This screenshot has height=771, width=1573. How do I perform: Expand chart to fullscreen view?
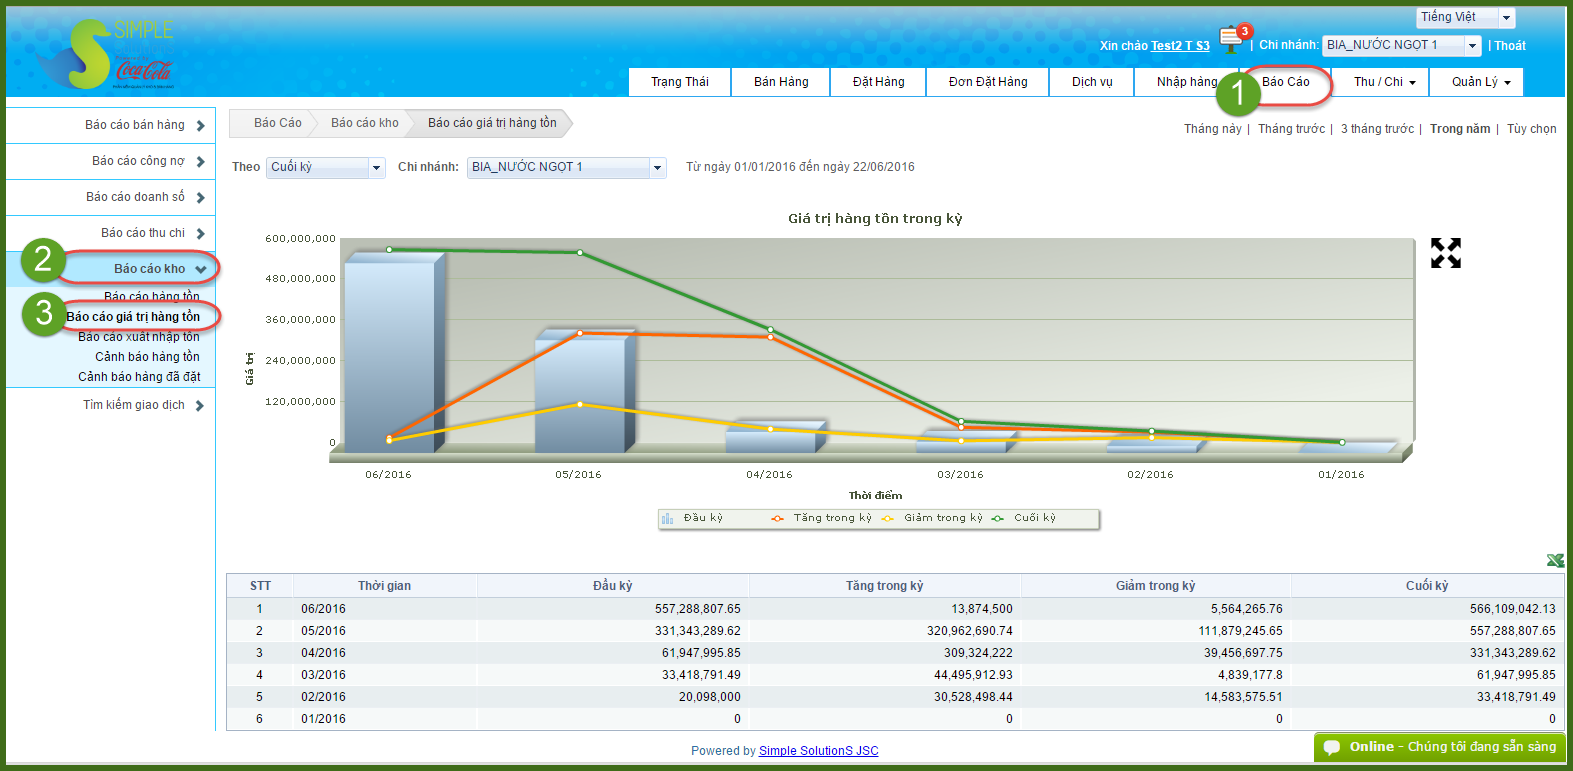(x=1445, y=253)
